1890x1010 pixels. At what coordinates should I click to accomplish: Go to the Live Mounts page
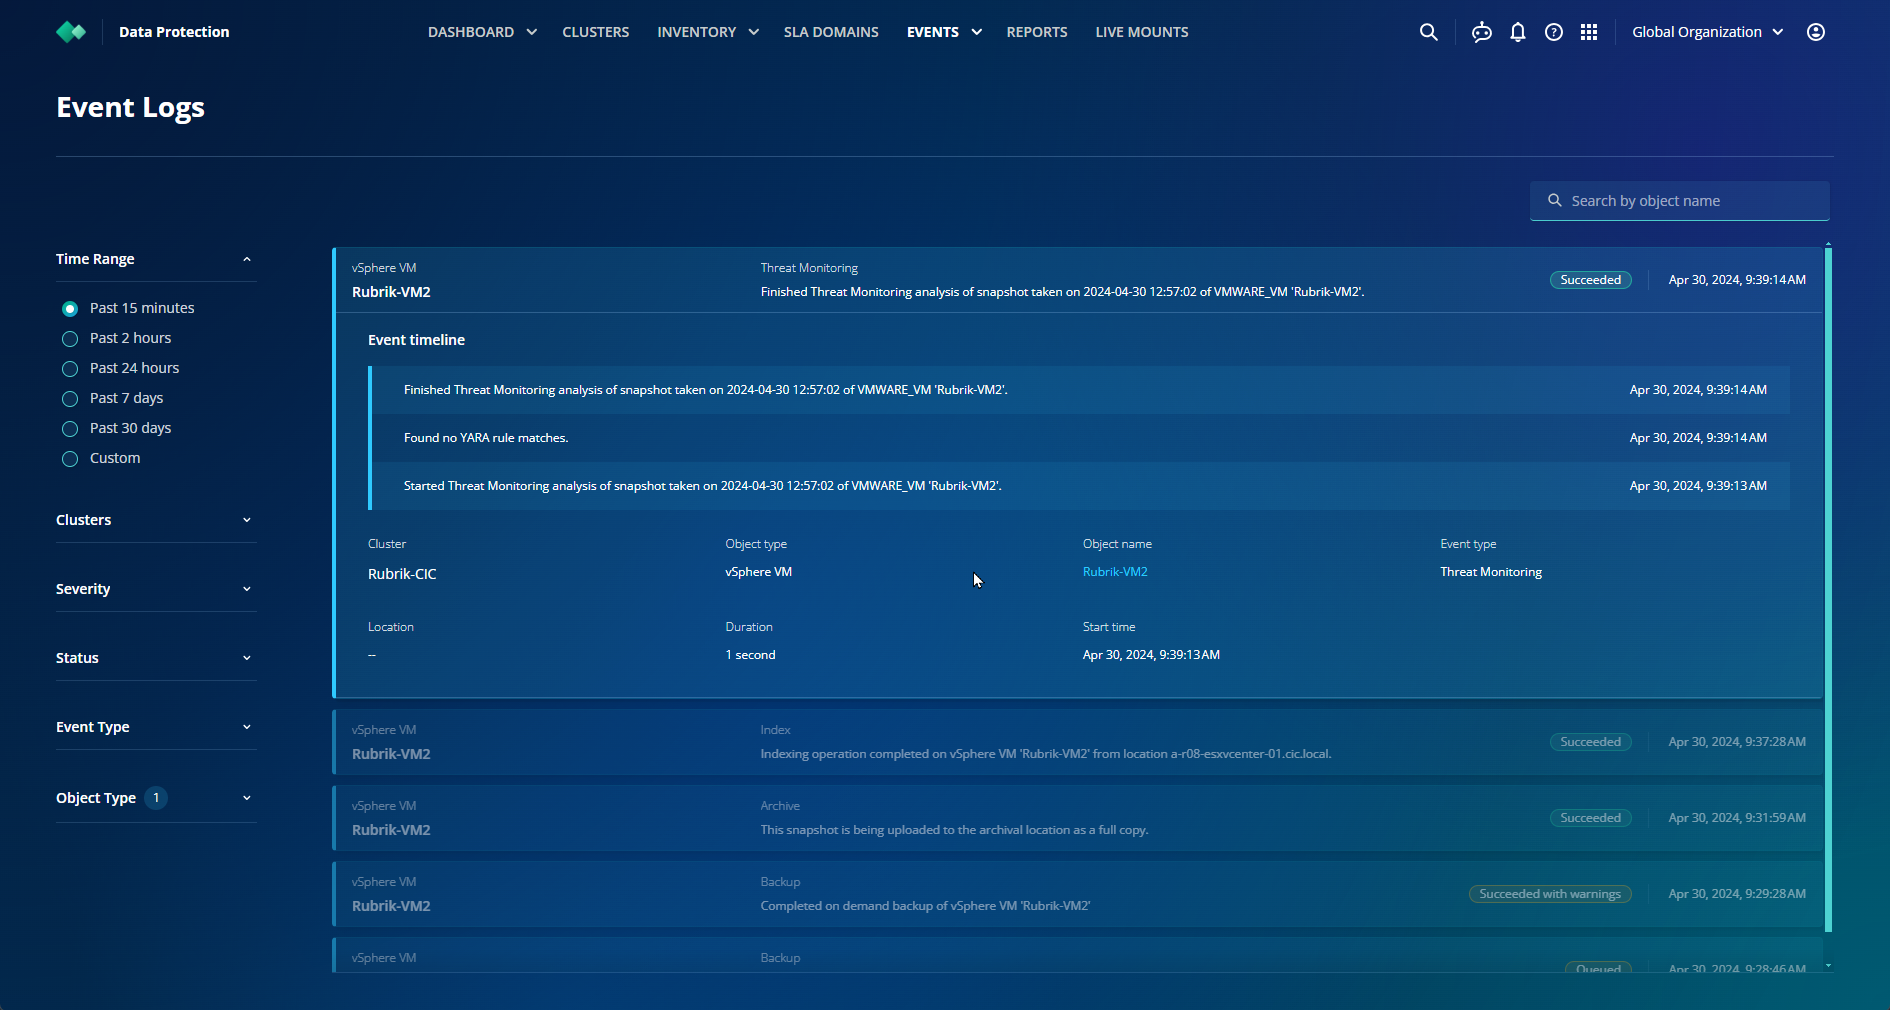pyautogui.click(x=1142, y=32)
